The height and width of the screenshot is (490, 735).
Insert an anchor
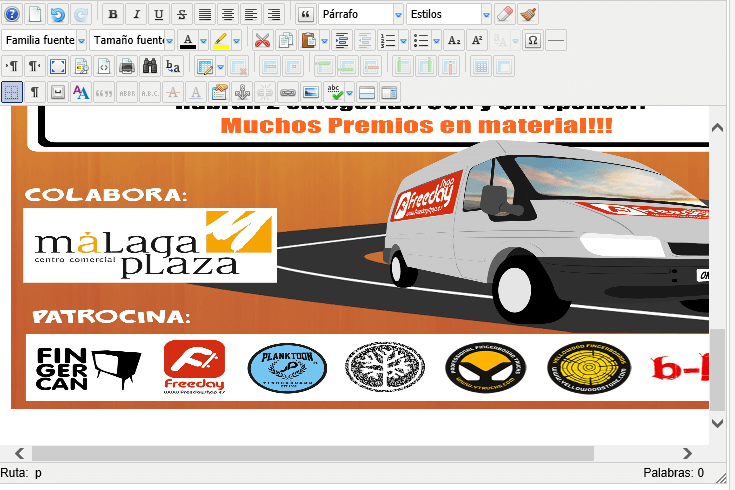(x=242, y=92)
